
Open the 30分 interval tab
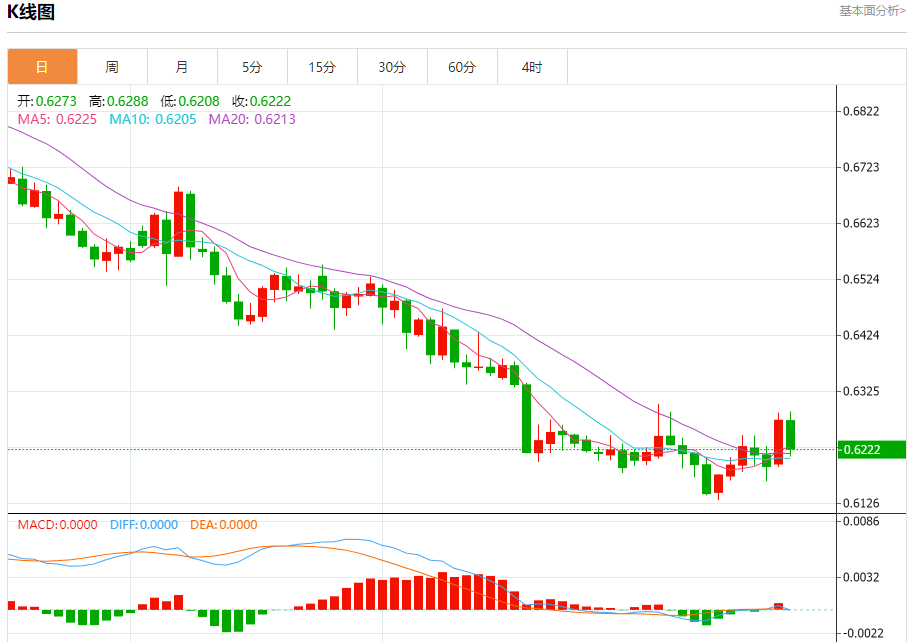[x=392, y=67]
